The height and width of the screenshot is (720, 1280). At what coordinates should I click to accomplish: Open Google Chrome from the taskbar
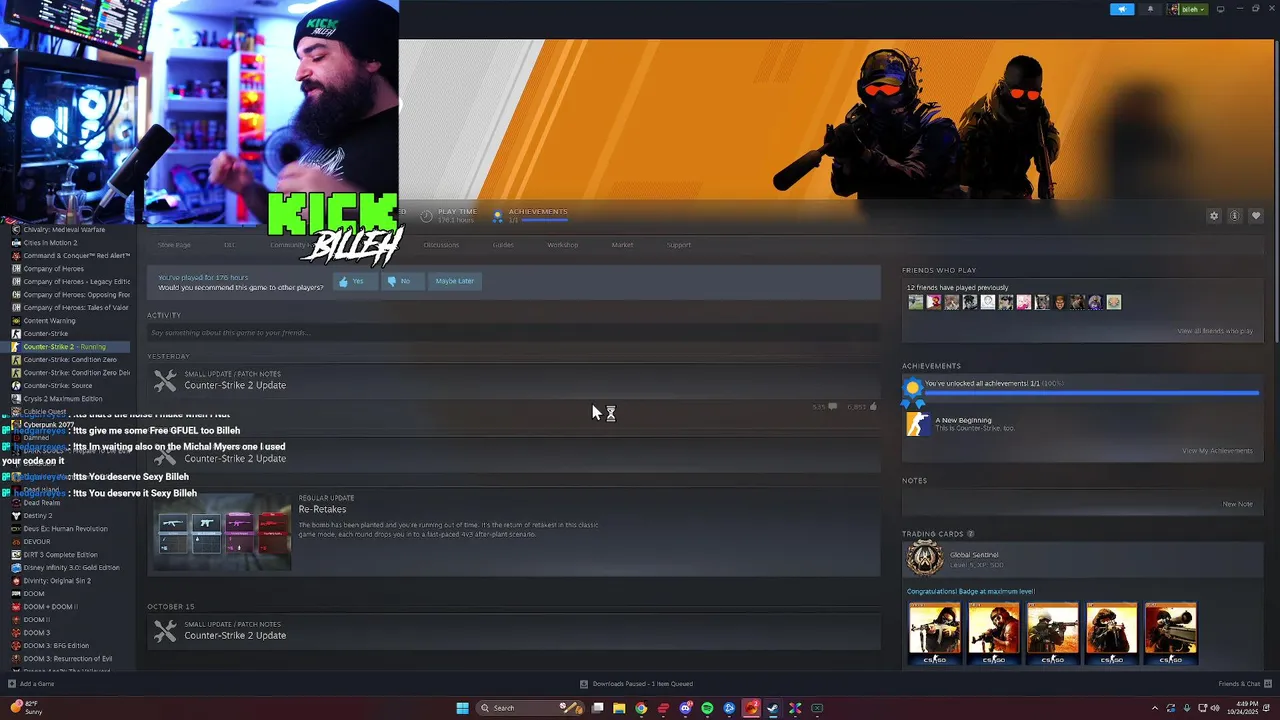pos(641,708)
